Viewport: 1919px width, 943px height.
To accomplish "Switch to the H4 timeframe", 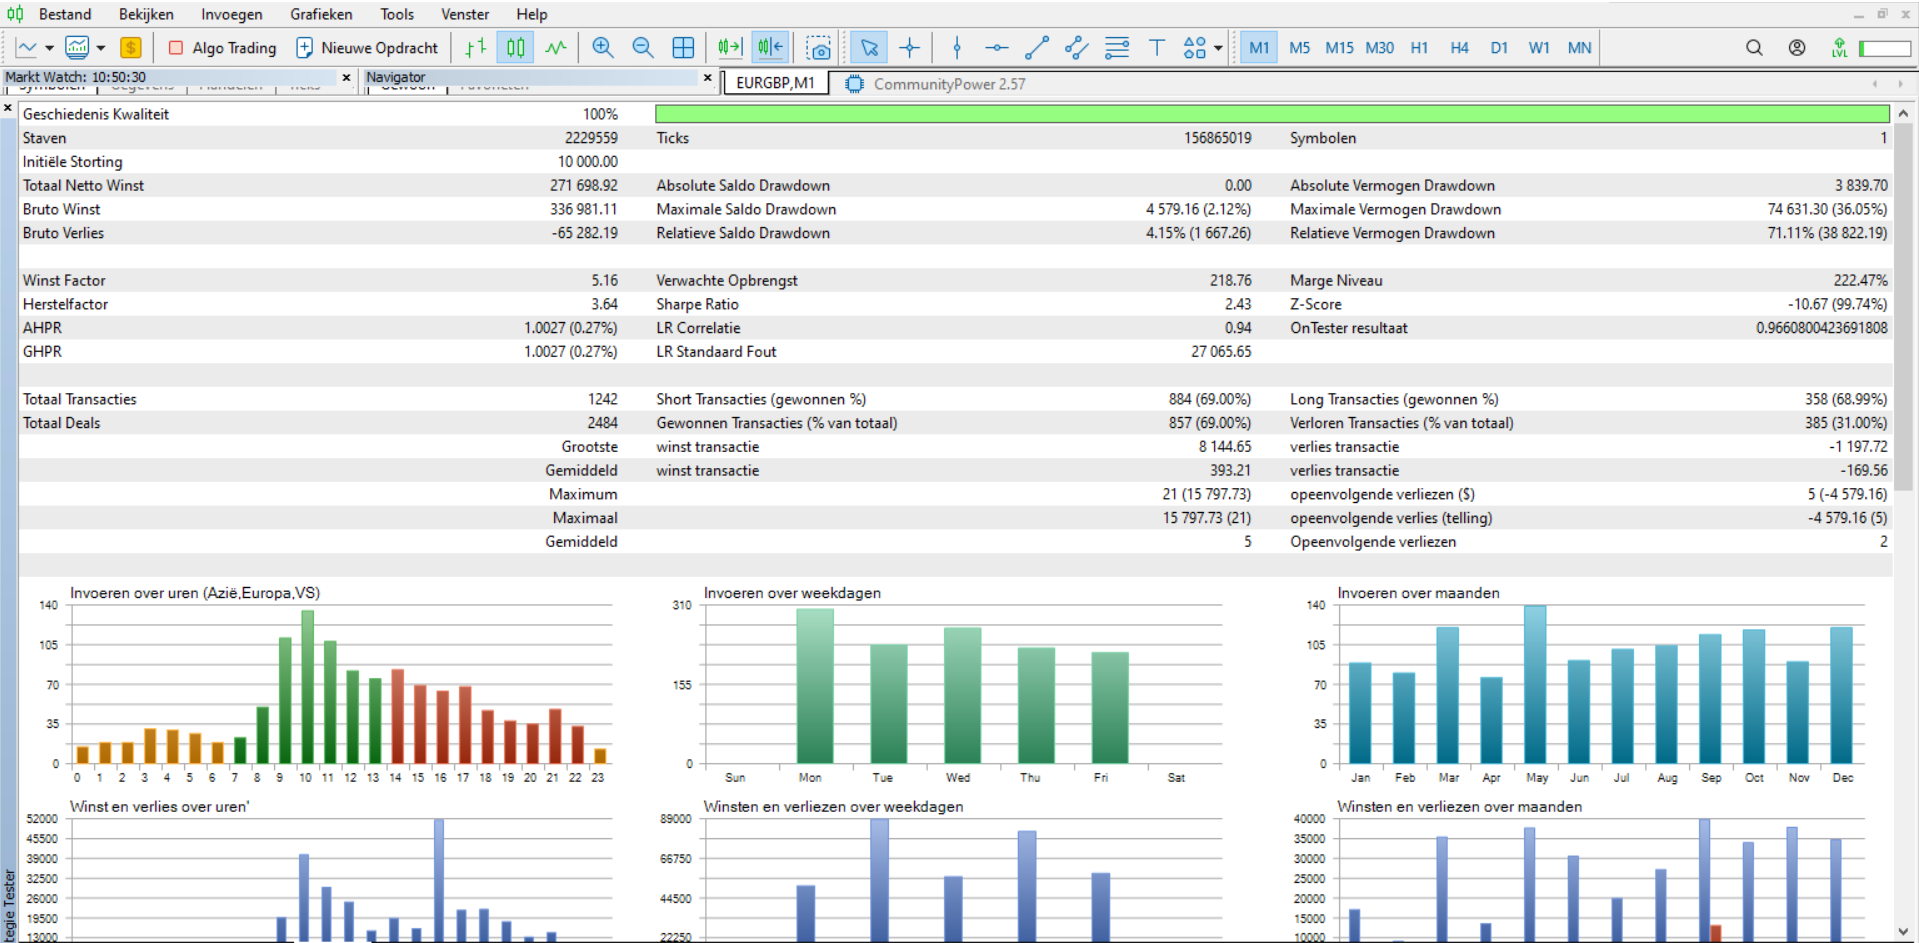I will click(x=1459, y=47).
